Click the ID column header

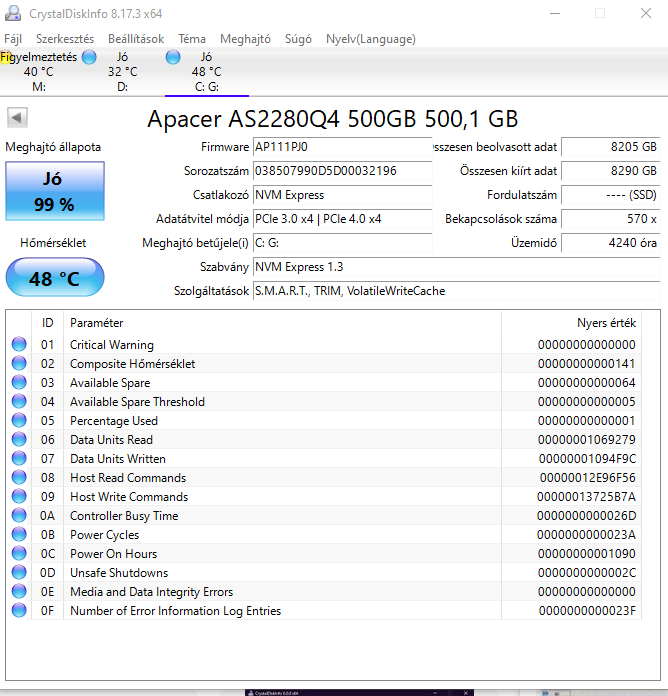tap(47, 323)
